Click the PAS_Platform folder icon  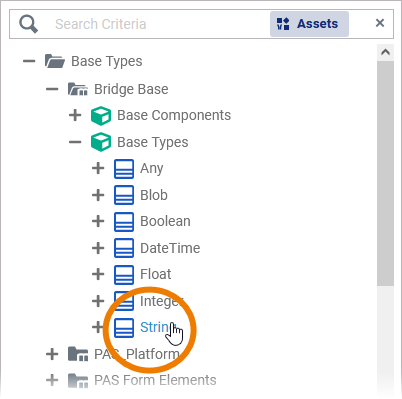78,354
